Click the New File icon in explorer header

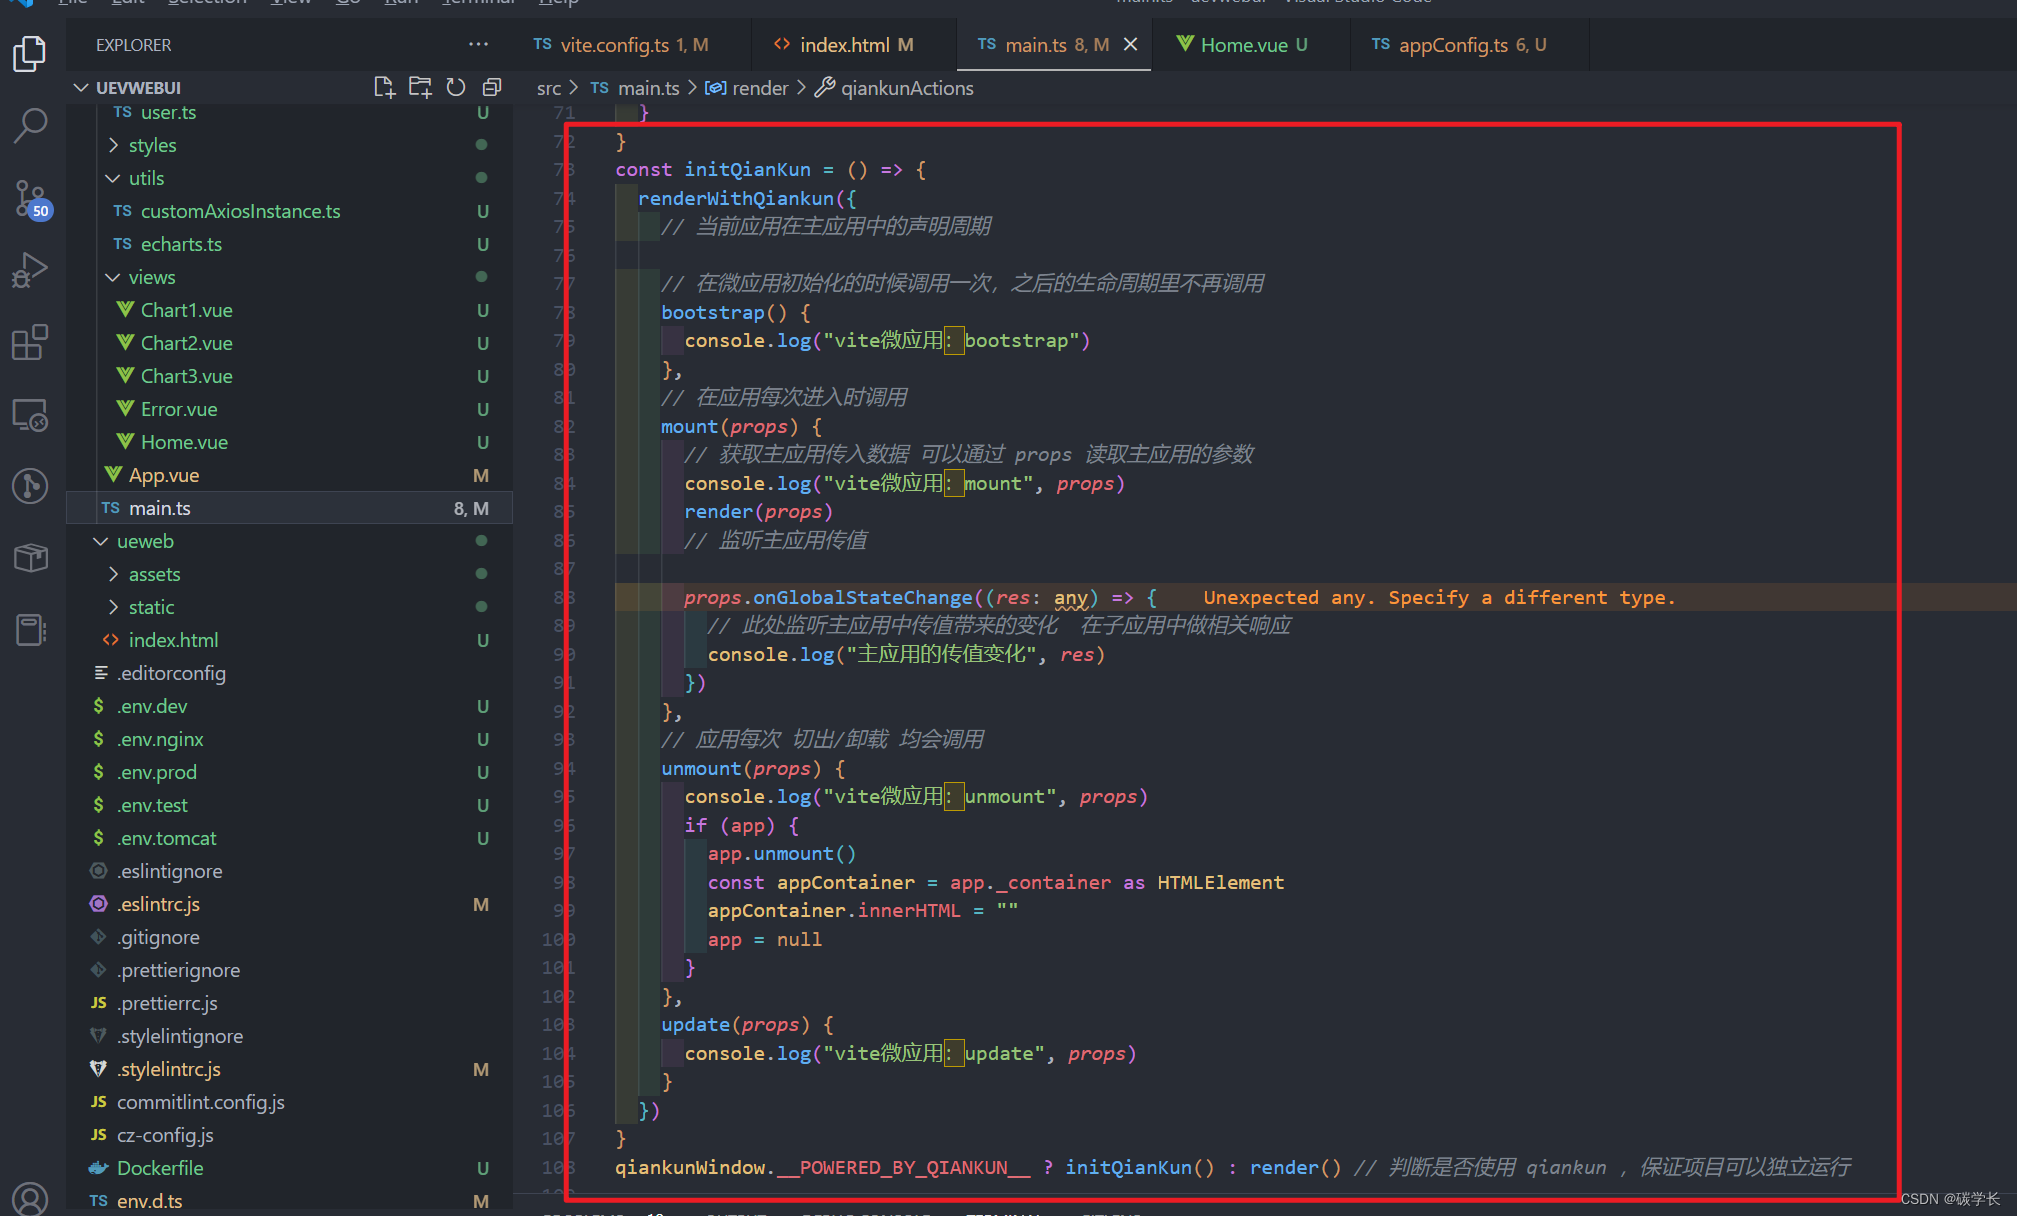pos(384,87)
